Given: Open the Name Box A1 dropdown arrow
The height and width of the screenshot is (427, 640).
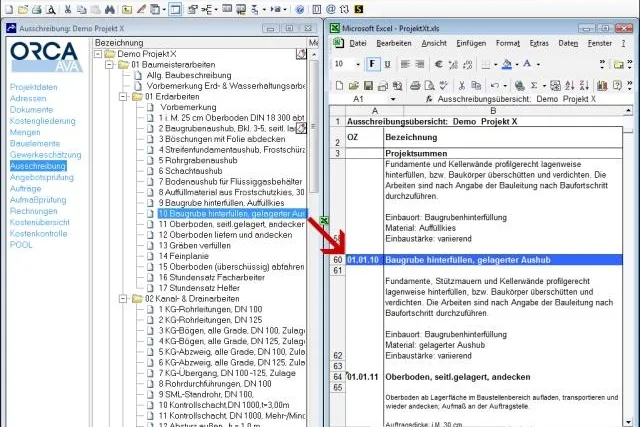Looking at the screenshot, I should pyautogui.click(x=393, y=99).
